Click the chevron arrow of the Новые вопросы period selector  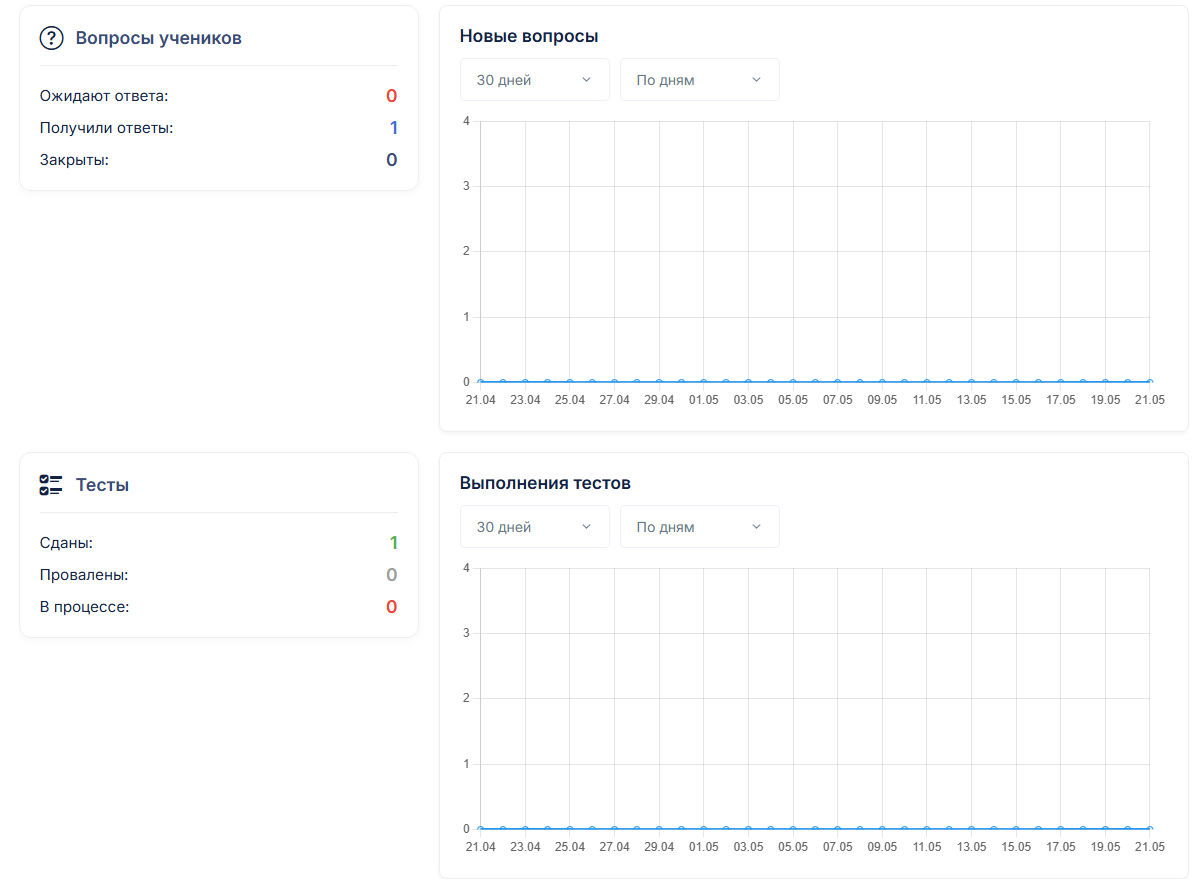pyautogui.click(x=587, y=80)
